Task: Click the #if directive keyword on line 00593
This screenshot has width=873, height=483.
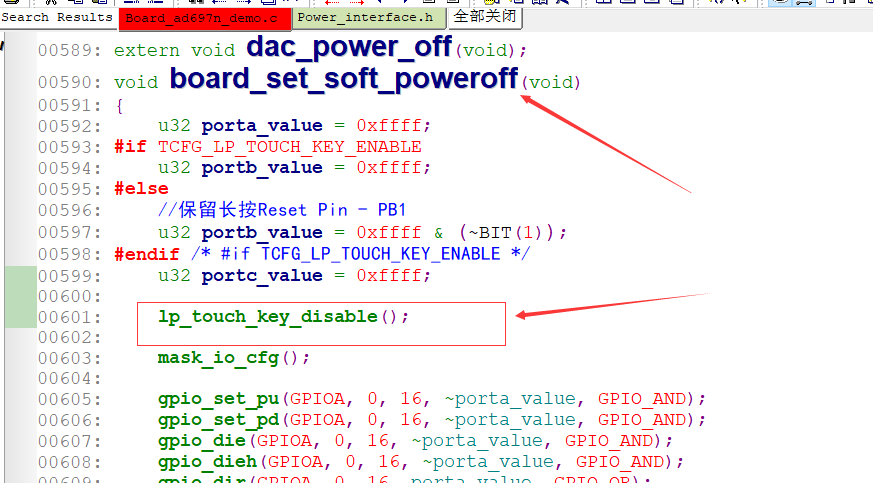Action: 130,147
